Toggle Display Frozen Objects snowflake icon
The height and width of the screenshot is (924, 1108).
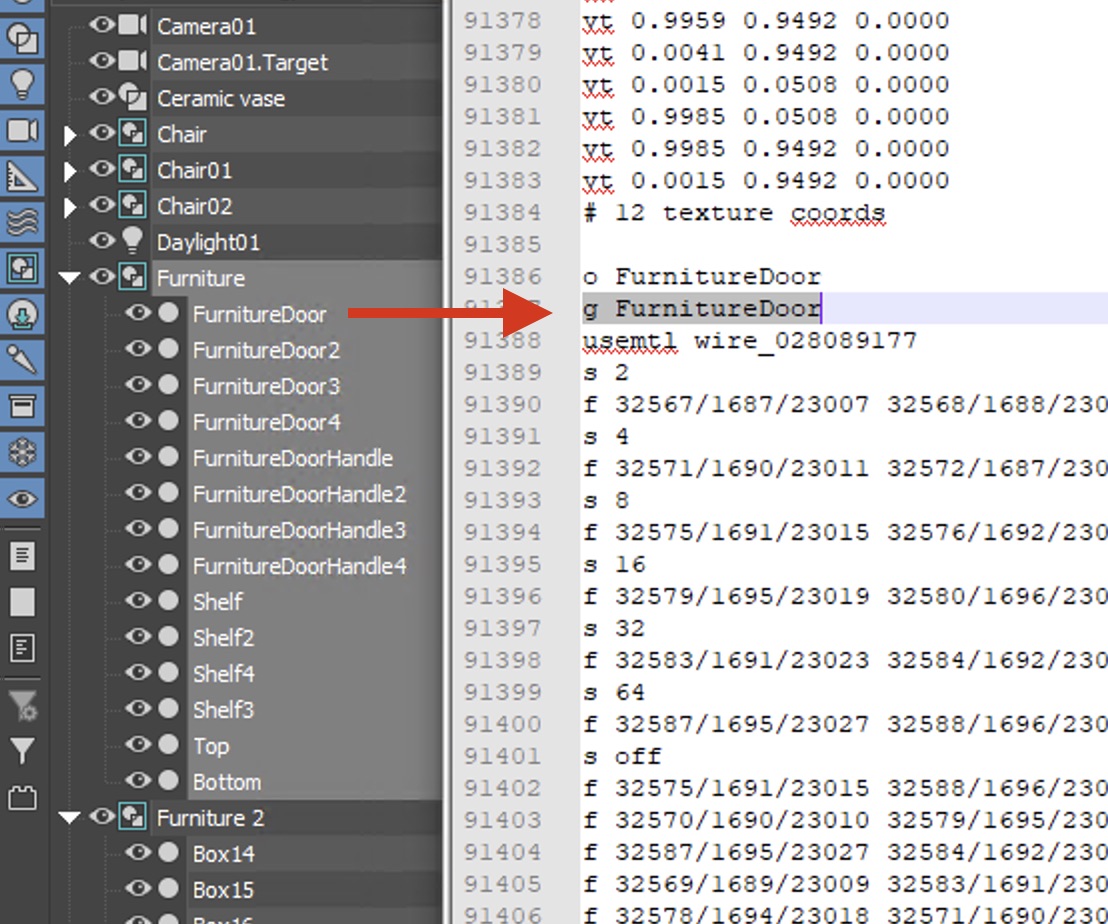click(x=21, y=452)
